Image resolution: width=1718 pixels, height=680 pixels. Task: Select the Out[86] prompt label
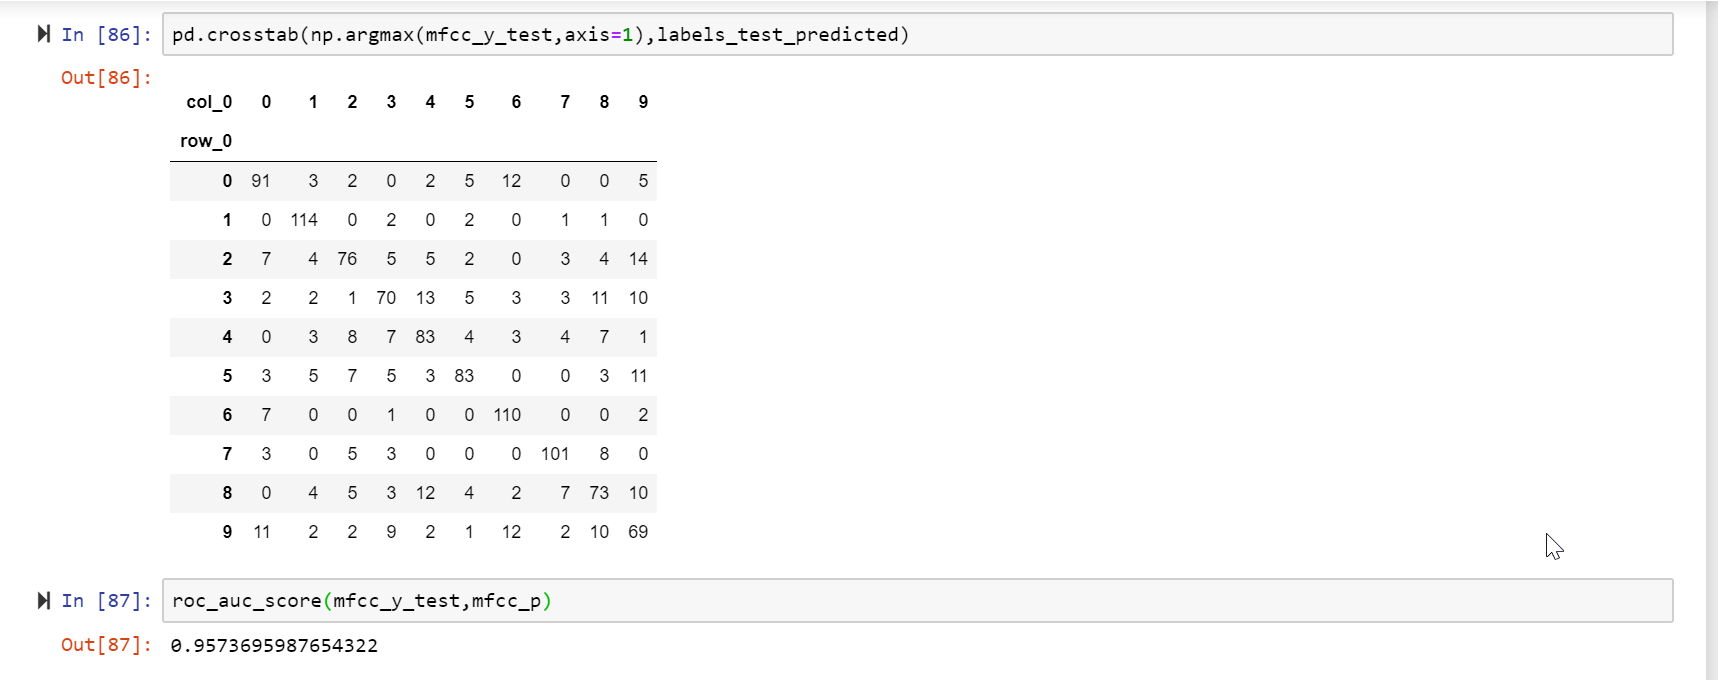click(x=107, y=77)
